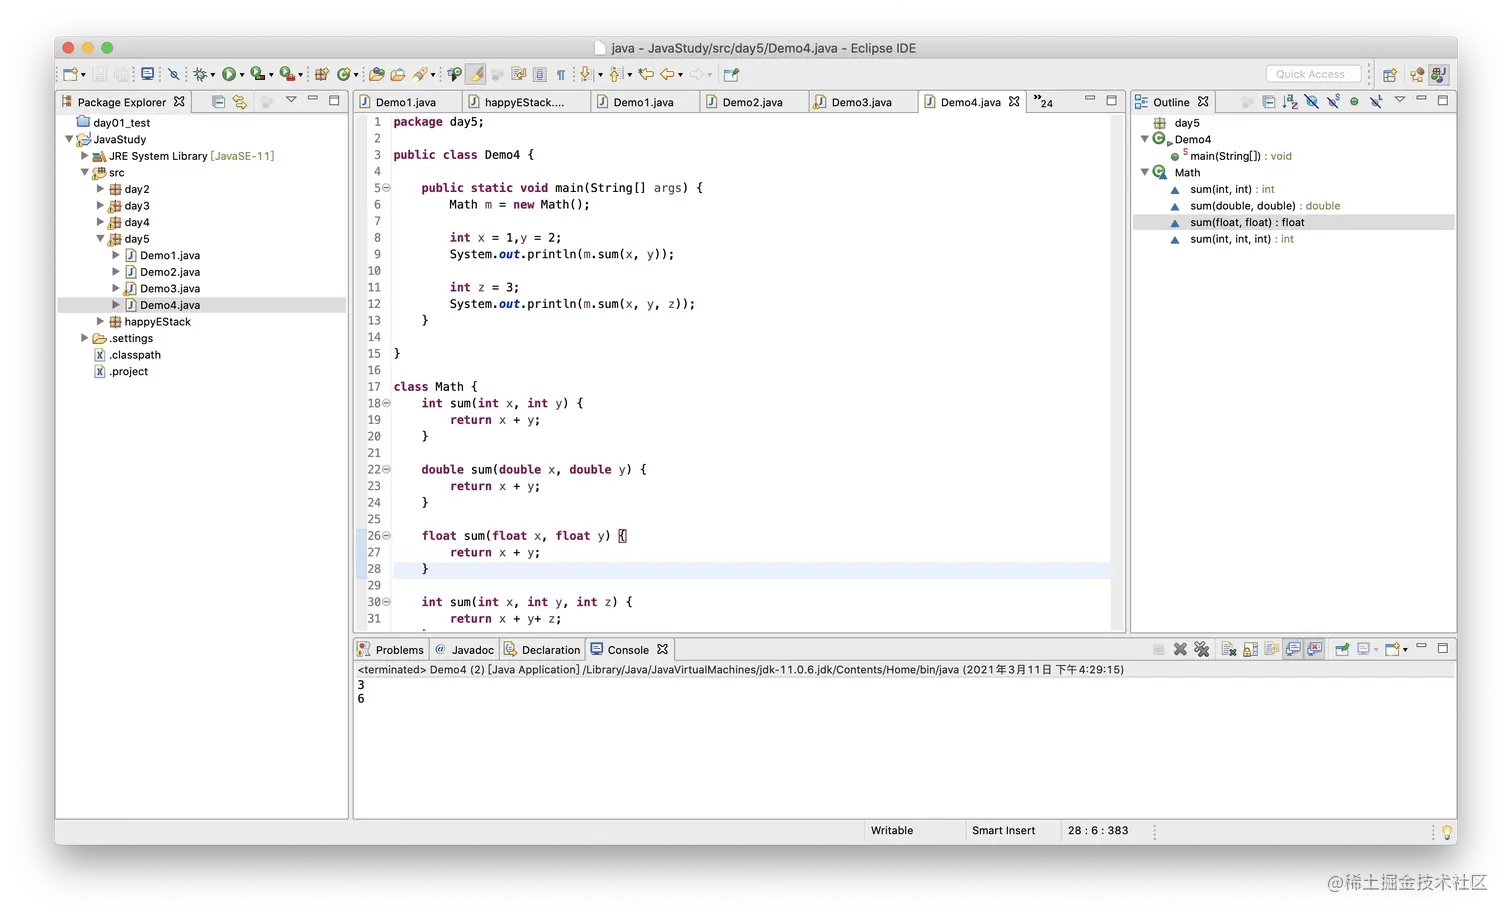Go to Next Annotation arrow
Screen dimensions: 1512x917
pos(585,74)
